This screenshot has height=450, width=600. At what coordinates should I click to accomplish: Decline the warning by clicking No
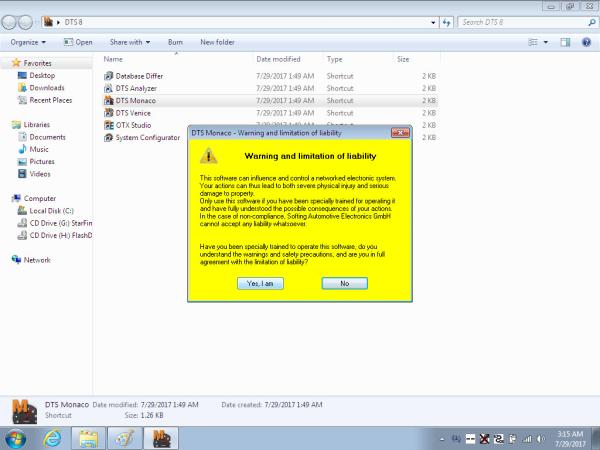pos(345,284)
